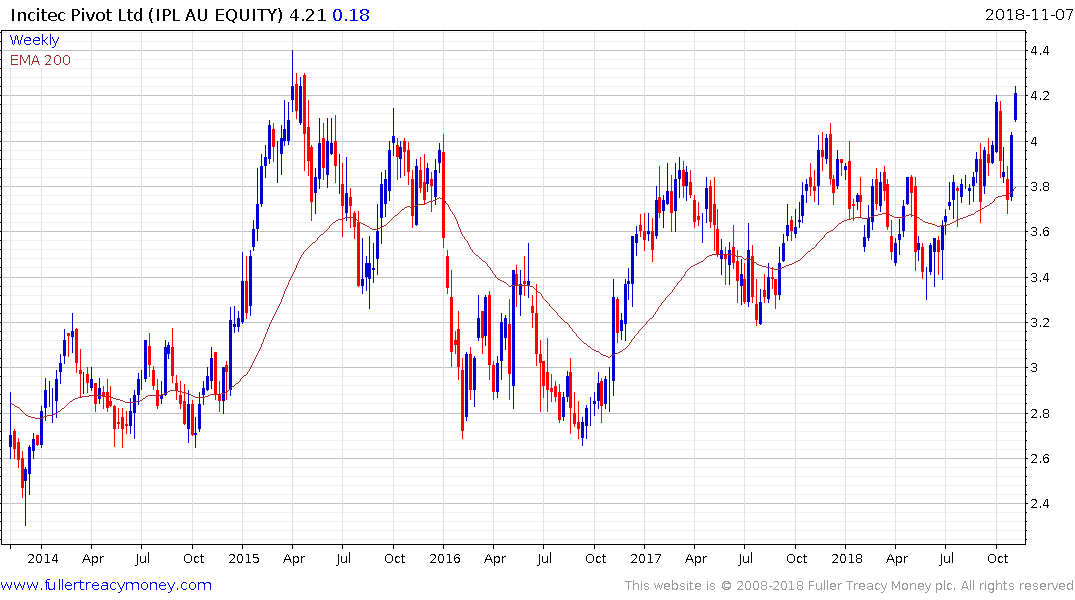Click the Weekly label
This screenshot has height=600, width=1075.
[x=34, y=40]
